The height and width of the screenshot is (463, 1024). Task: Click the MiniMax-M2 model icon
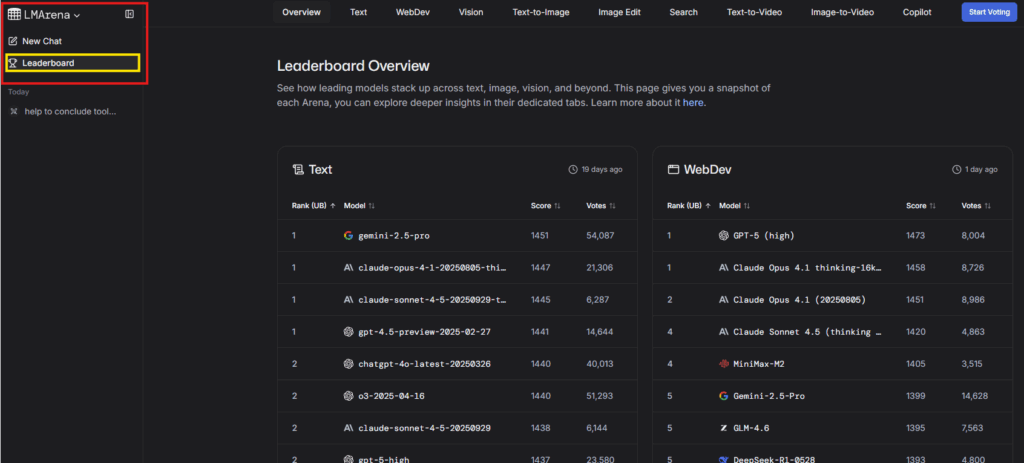[x=724, y=364]
